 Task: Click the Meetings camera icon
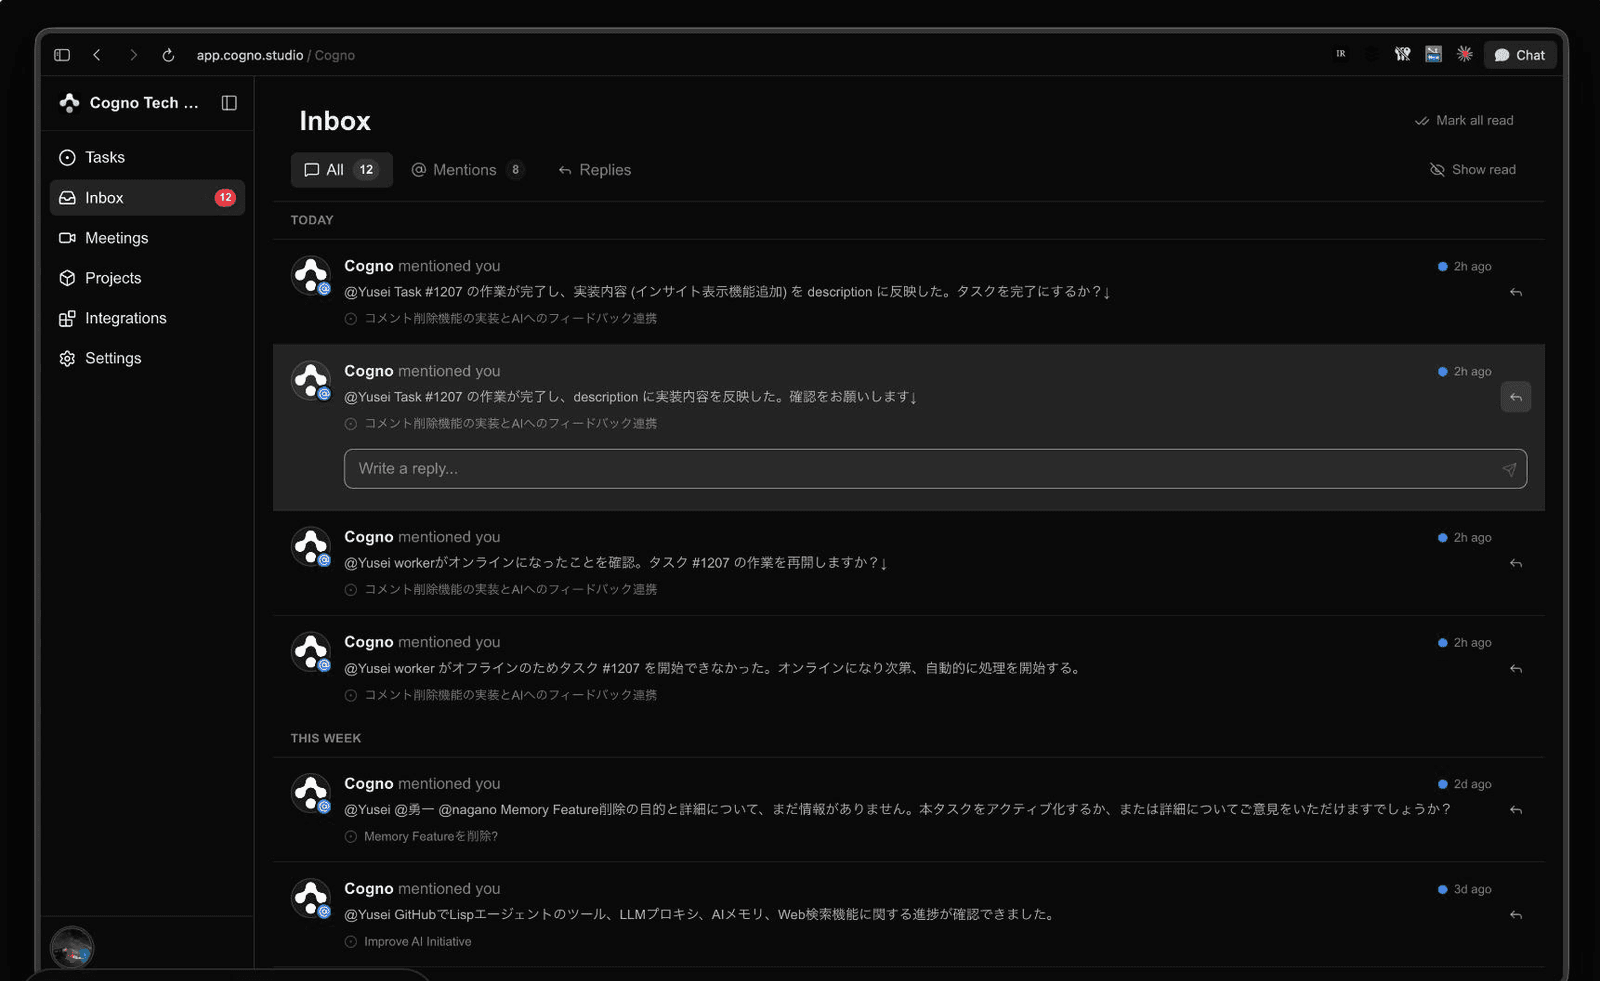(67, 238)
